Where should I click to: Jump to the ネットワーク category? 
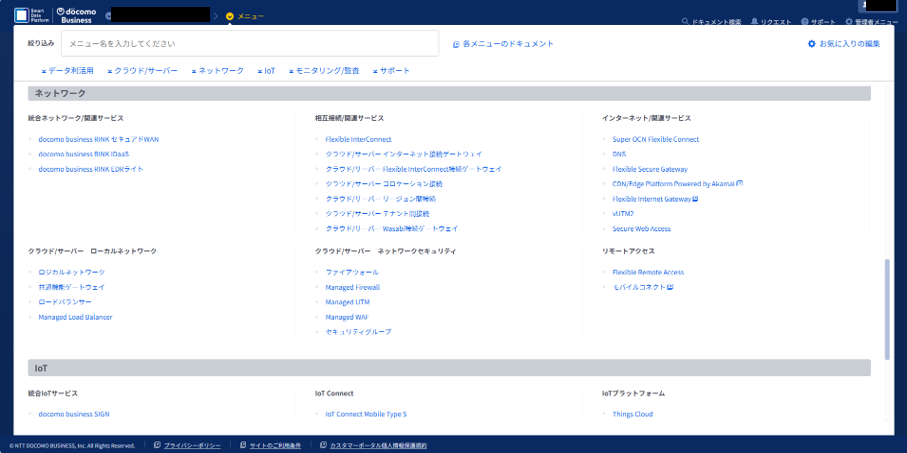217,71
